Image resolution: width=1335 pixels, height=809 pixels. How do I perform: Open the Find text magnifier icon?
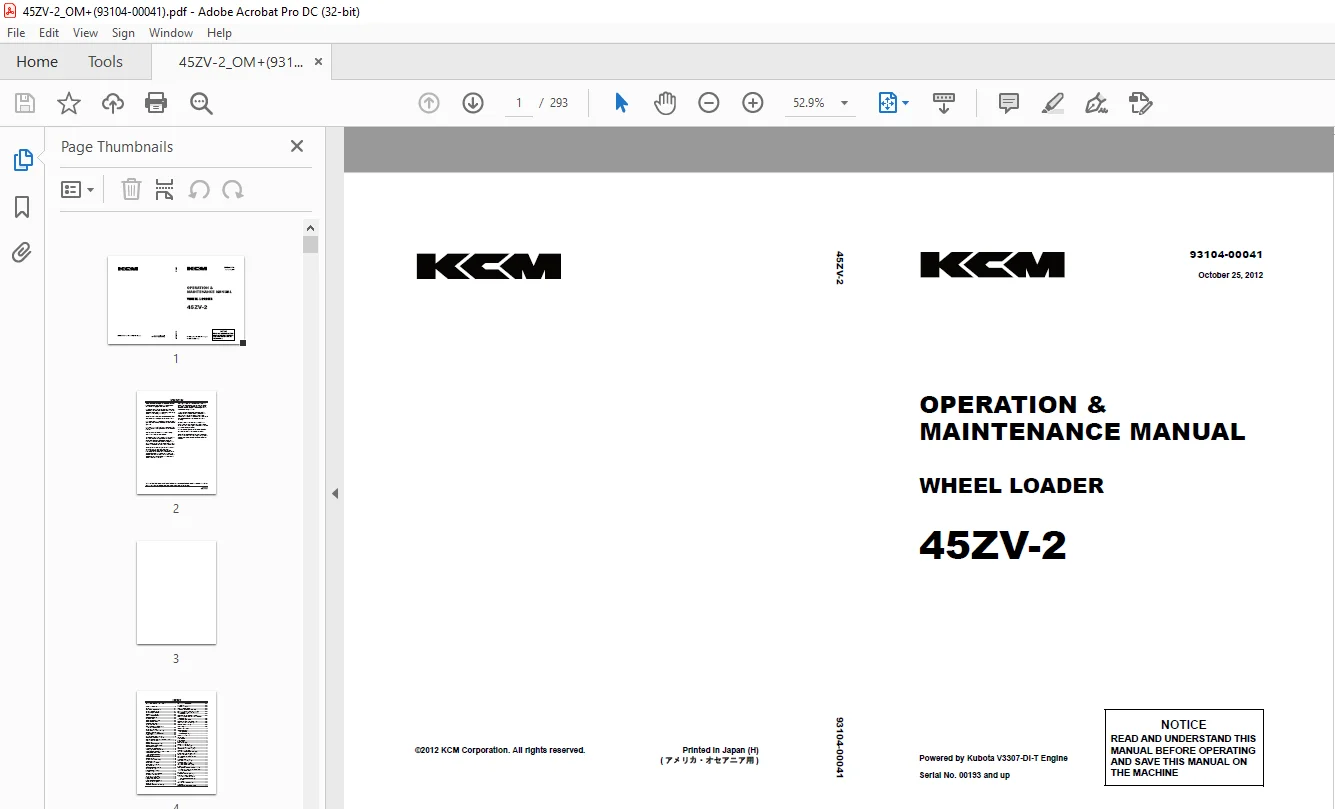click(201, 103)
